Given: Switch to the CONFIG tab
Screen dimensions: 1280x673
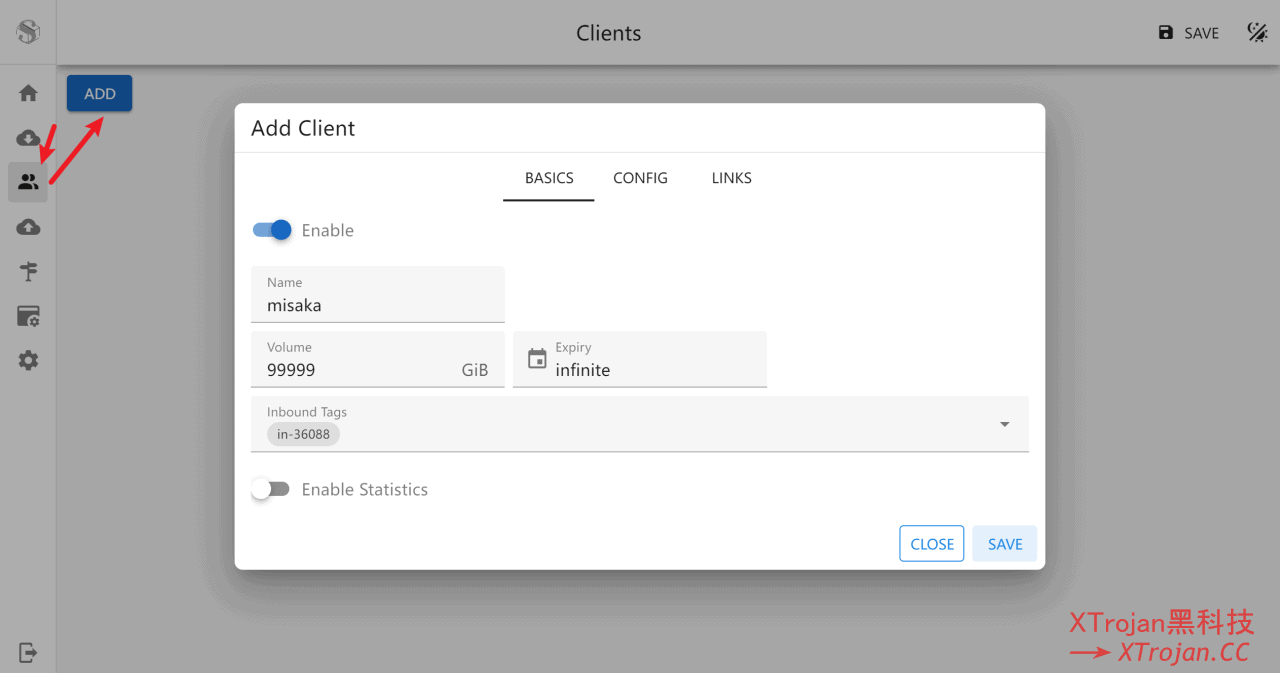Looking at the screenshot, I should pyautogui.click(x=640, y=178).
